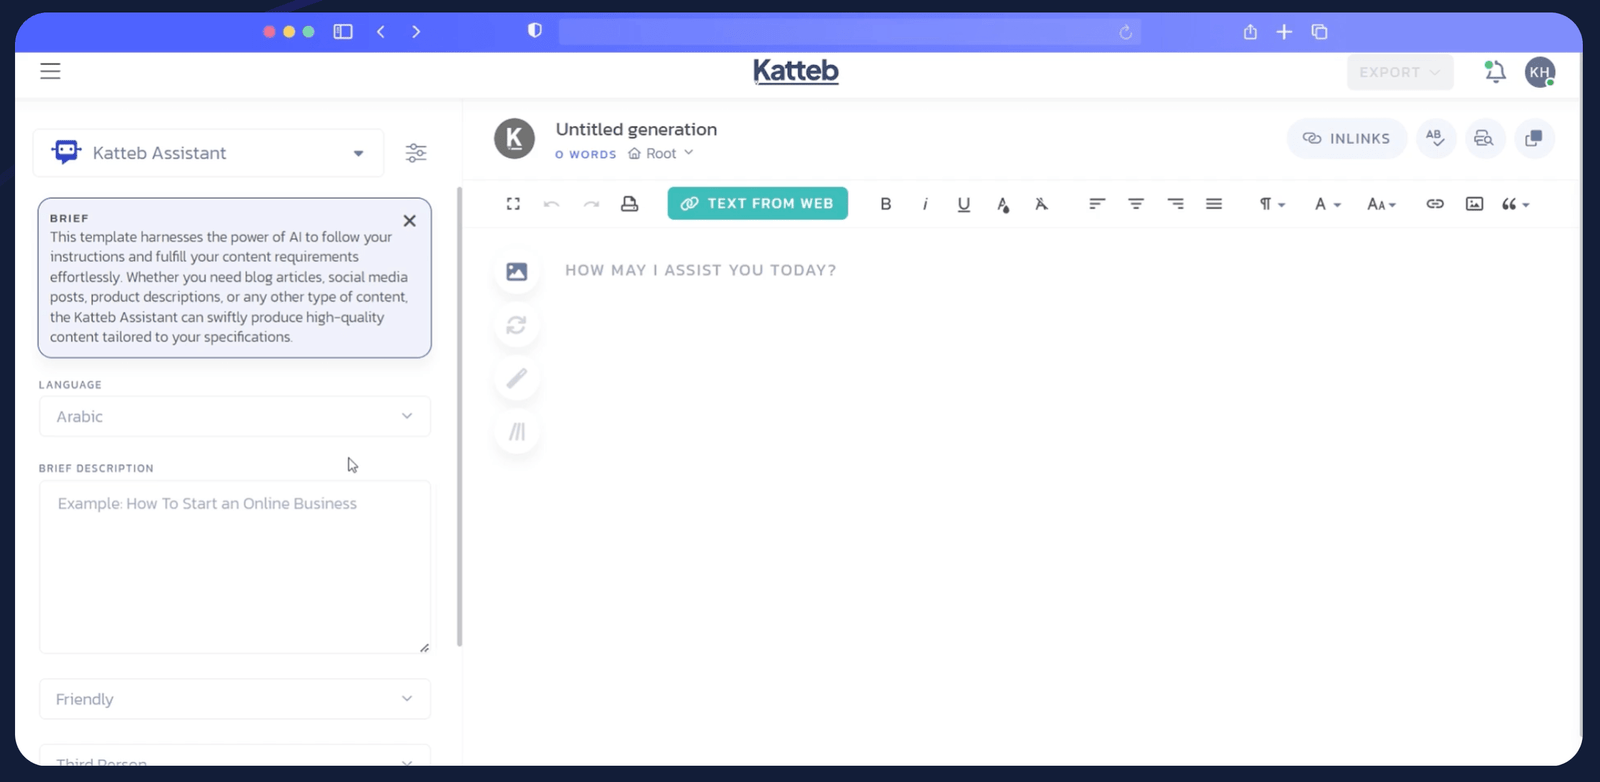Align text left

[1097, 204]
